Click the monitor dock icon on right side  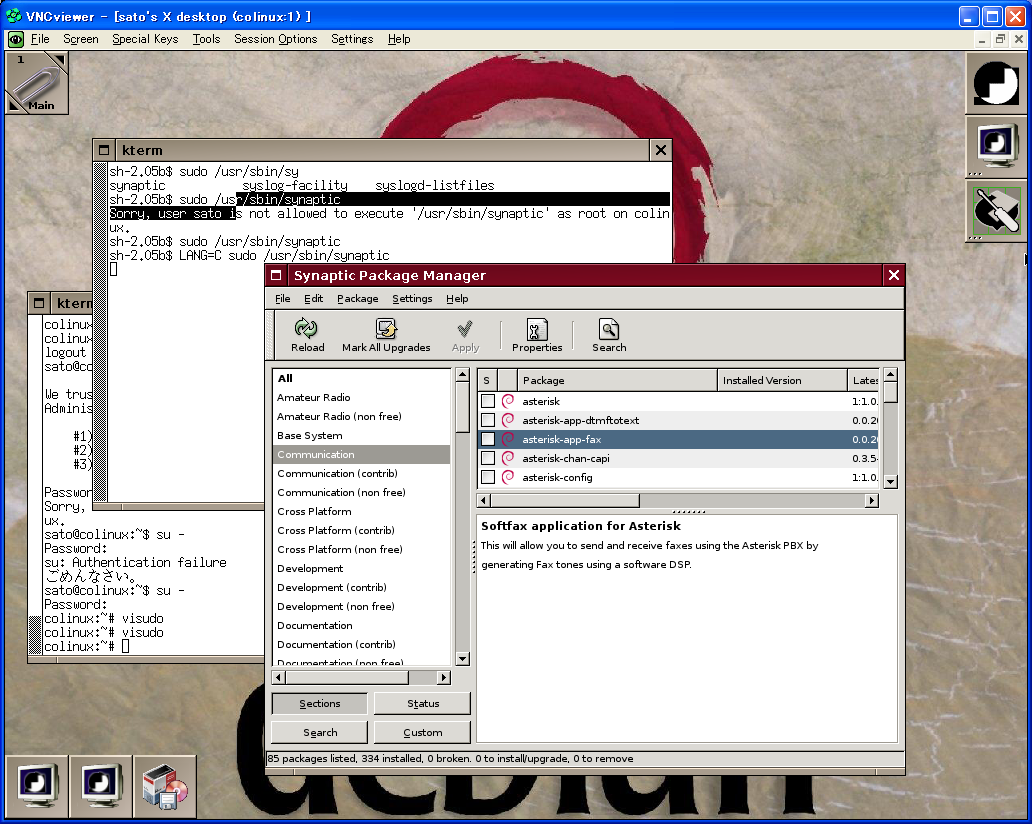click(x=996, y=146)
